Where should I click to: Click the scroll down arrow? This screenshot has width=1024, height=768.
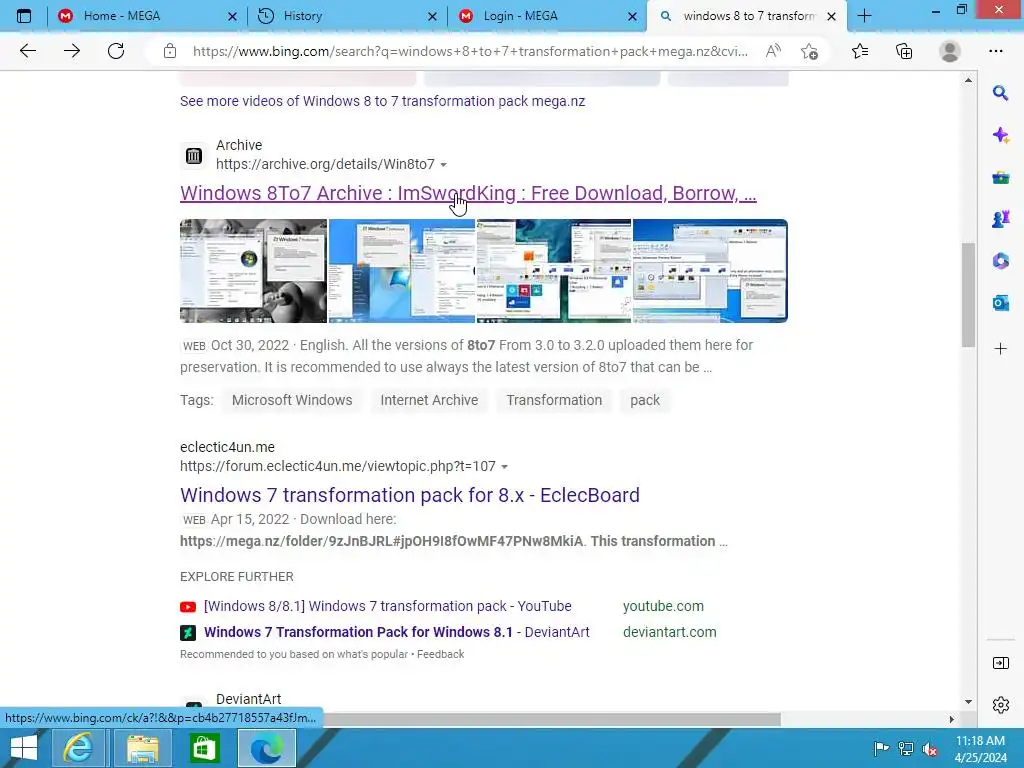[968, 702]
